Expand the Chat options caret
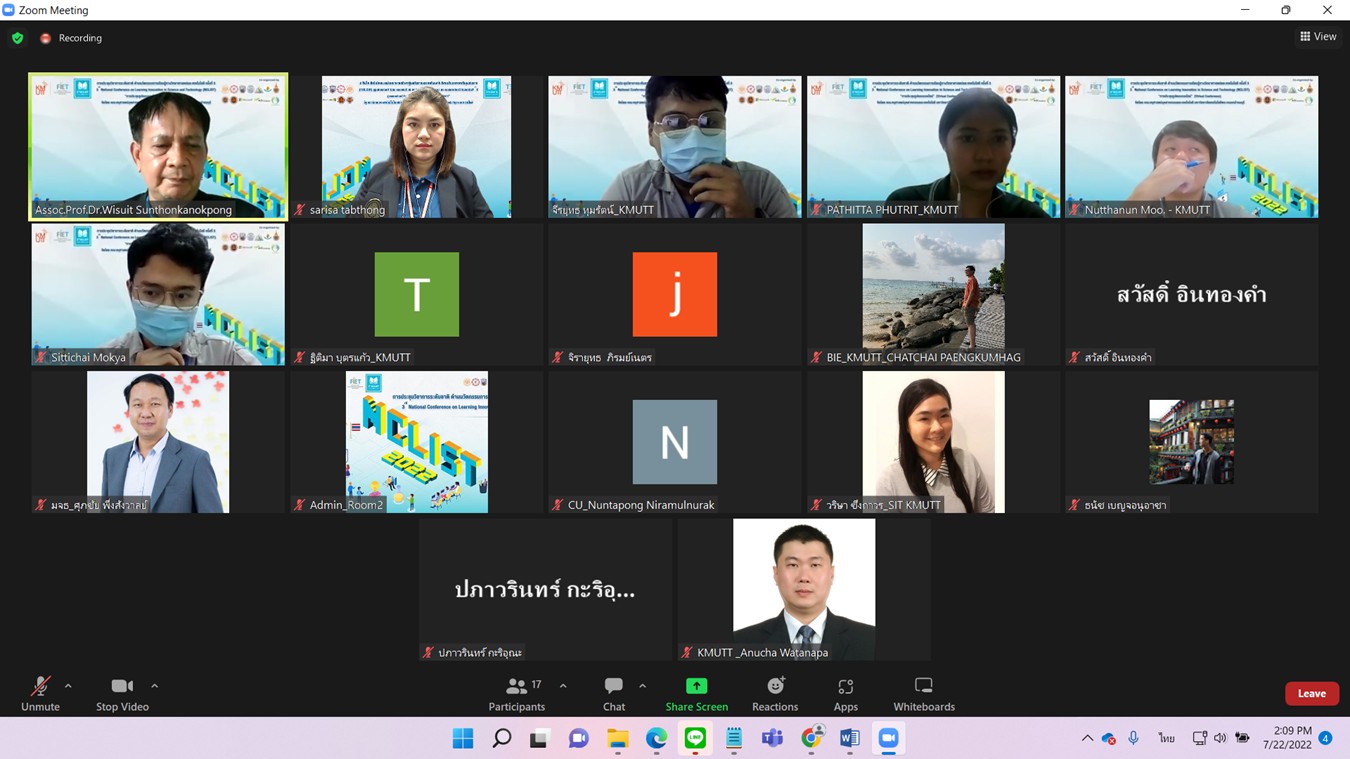Image resolution: width=1350 pixels, height=759 pixels. [642, 686]
